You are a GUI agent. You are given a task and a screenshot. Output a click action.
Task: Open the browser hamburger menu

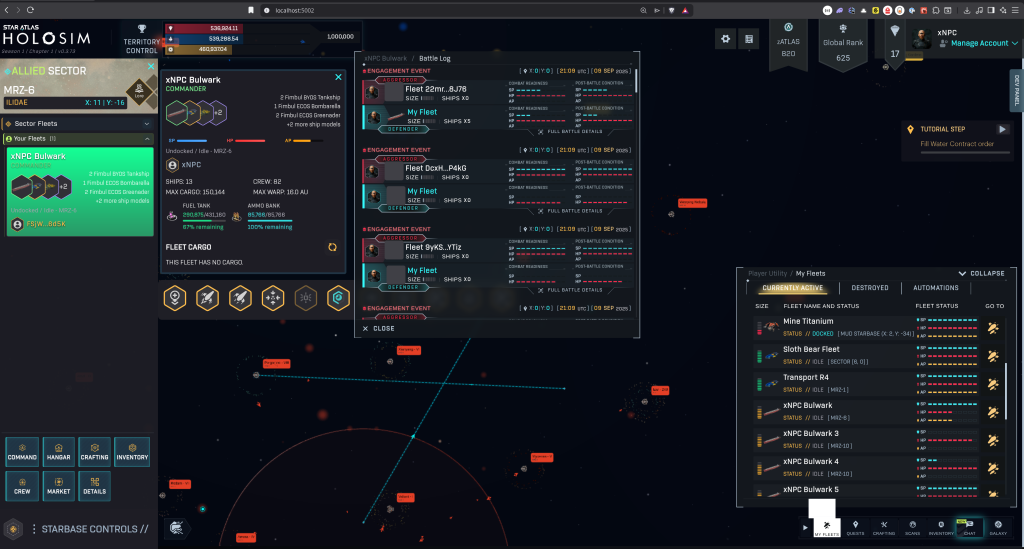click(x=1015, y=10)
